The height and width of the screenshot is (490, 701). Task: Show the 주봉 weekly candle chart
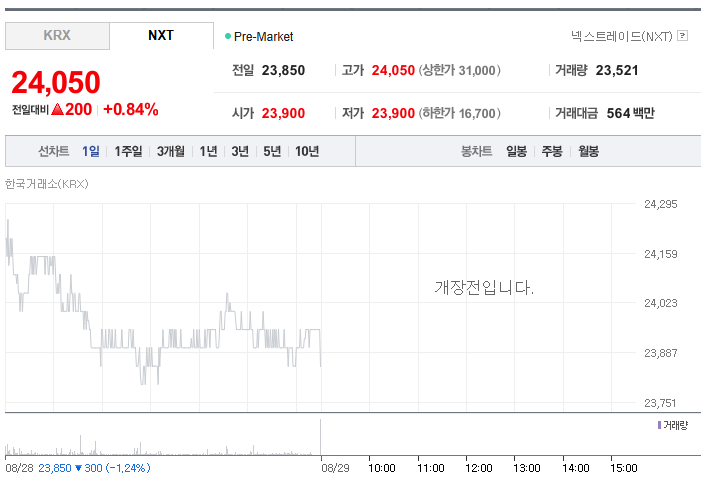click(552, 152)
